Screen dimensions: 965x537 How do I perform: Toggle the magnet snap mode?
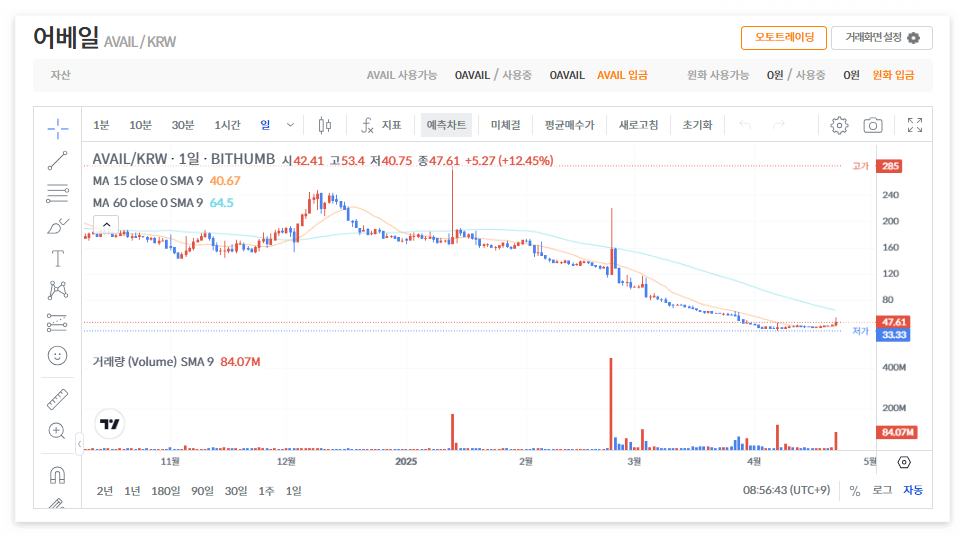click(x=58, y=475)
